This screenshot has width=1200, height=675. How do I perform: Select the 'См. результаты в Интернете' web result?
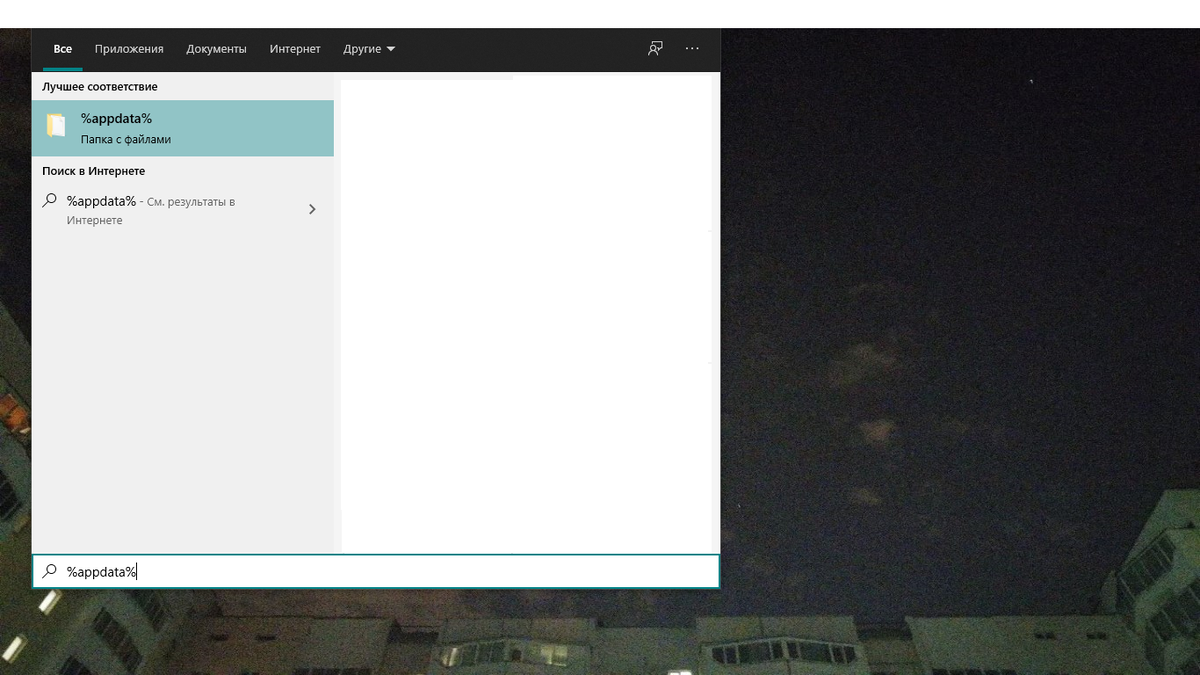(x=182, y=210)
